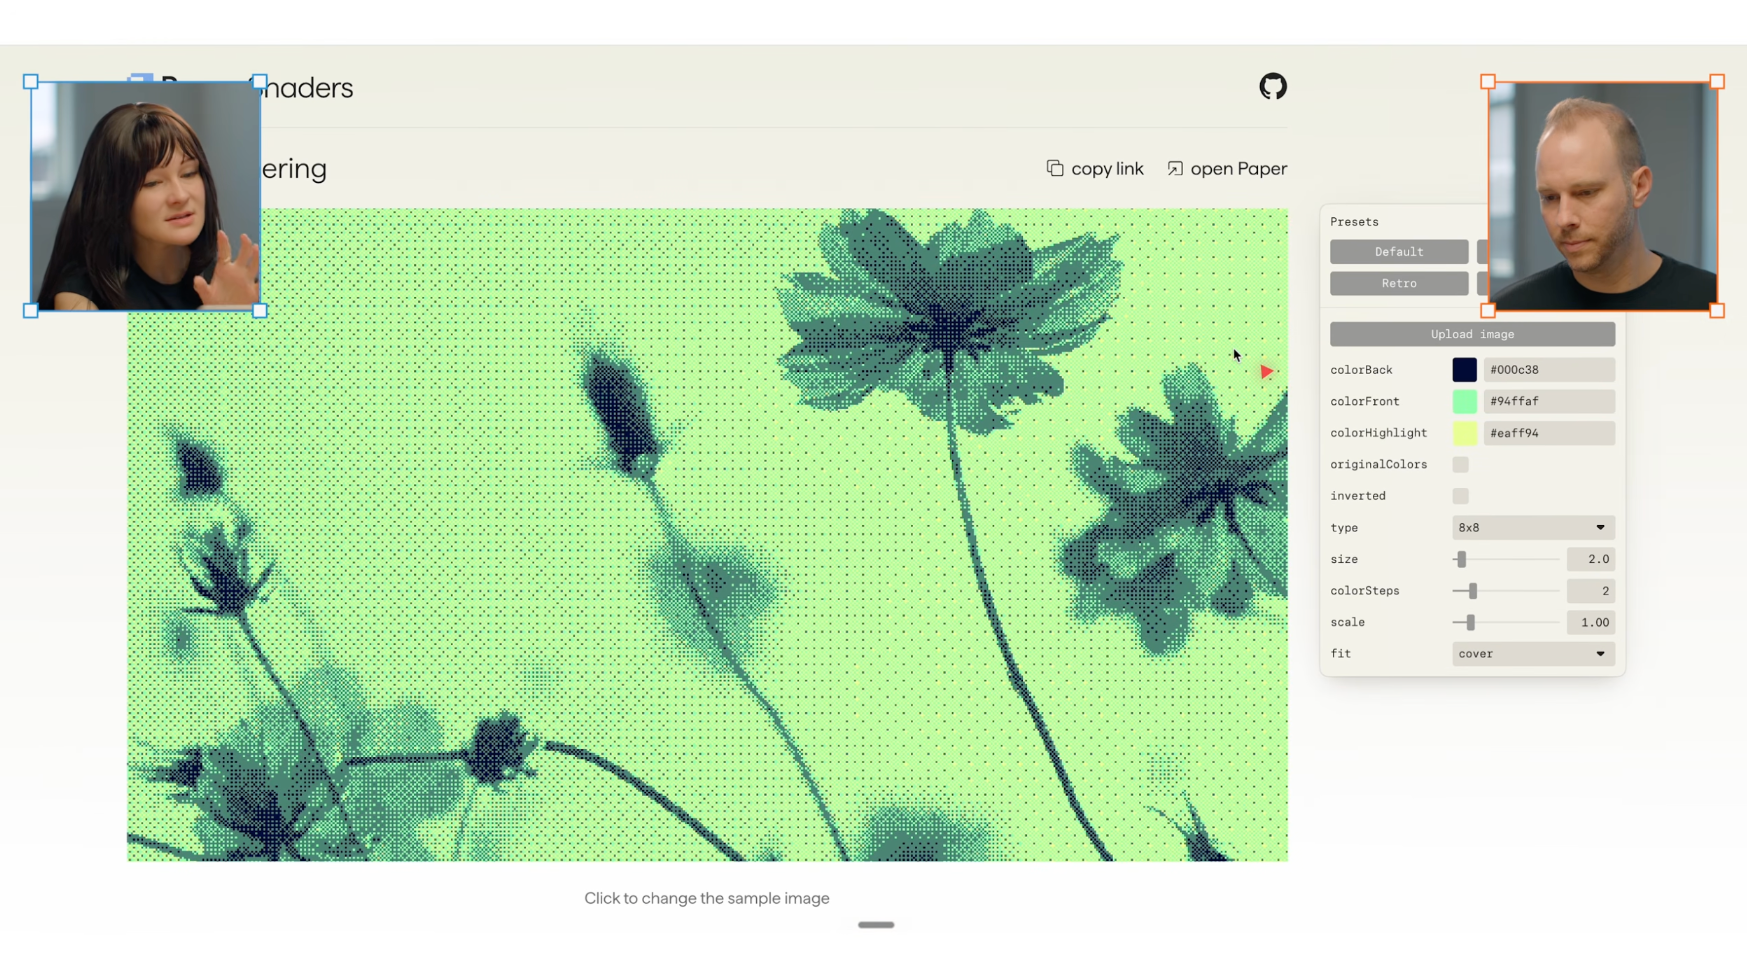Open the fit dropdown set to cover

click(x=1533, y=654)
